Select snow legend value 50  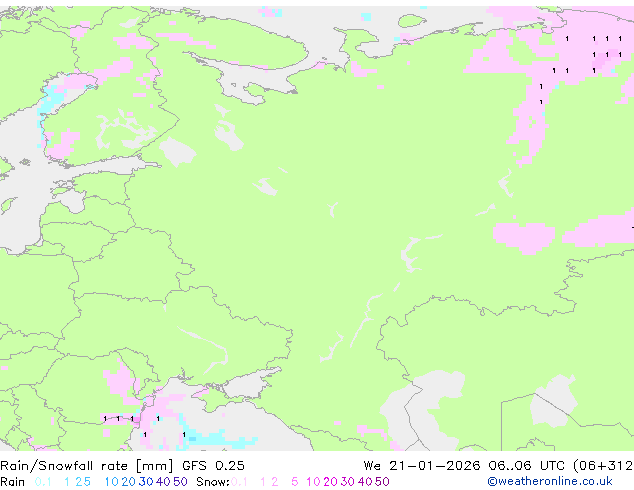tap(382, 482)
